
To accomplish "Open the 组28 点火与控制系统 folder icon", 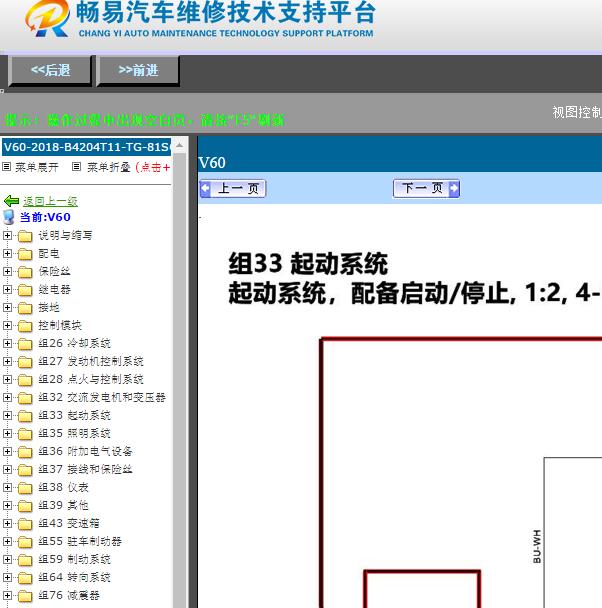I will pyautogui.click(x=25, y=380).
